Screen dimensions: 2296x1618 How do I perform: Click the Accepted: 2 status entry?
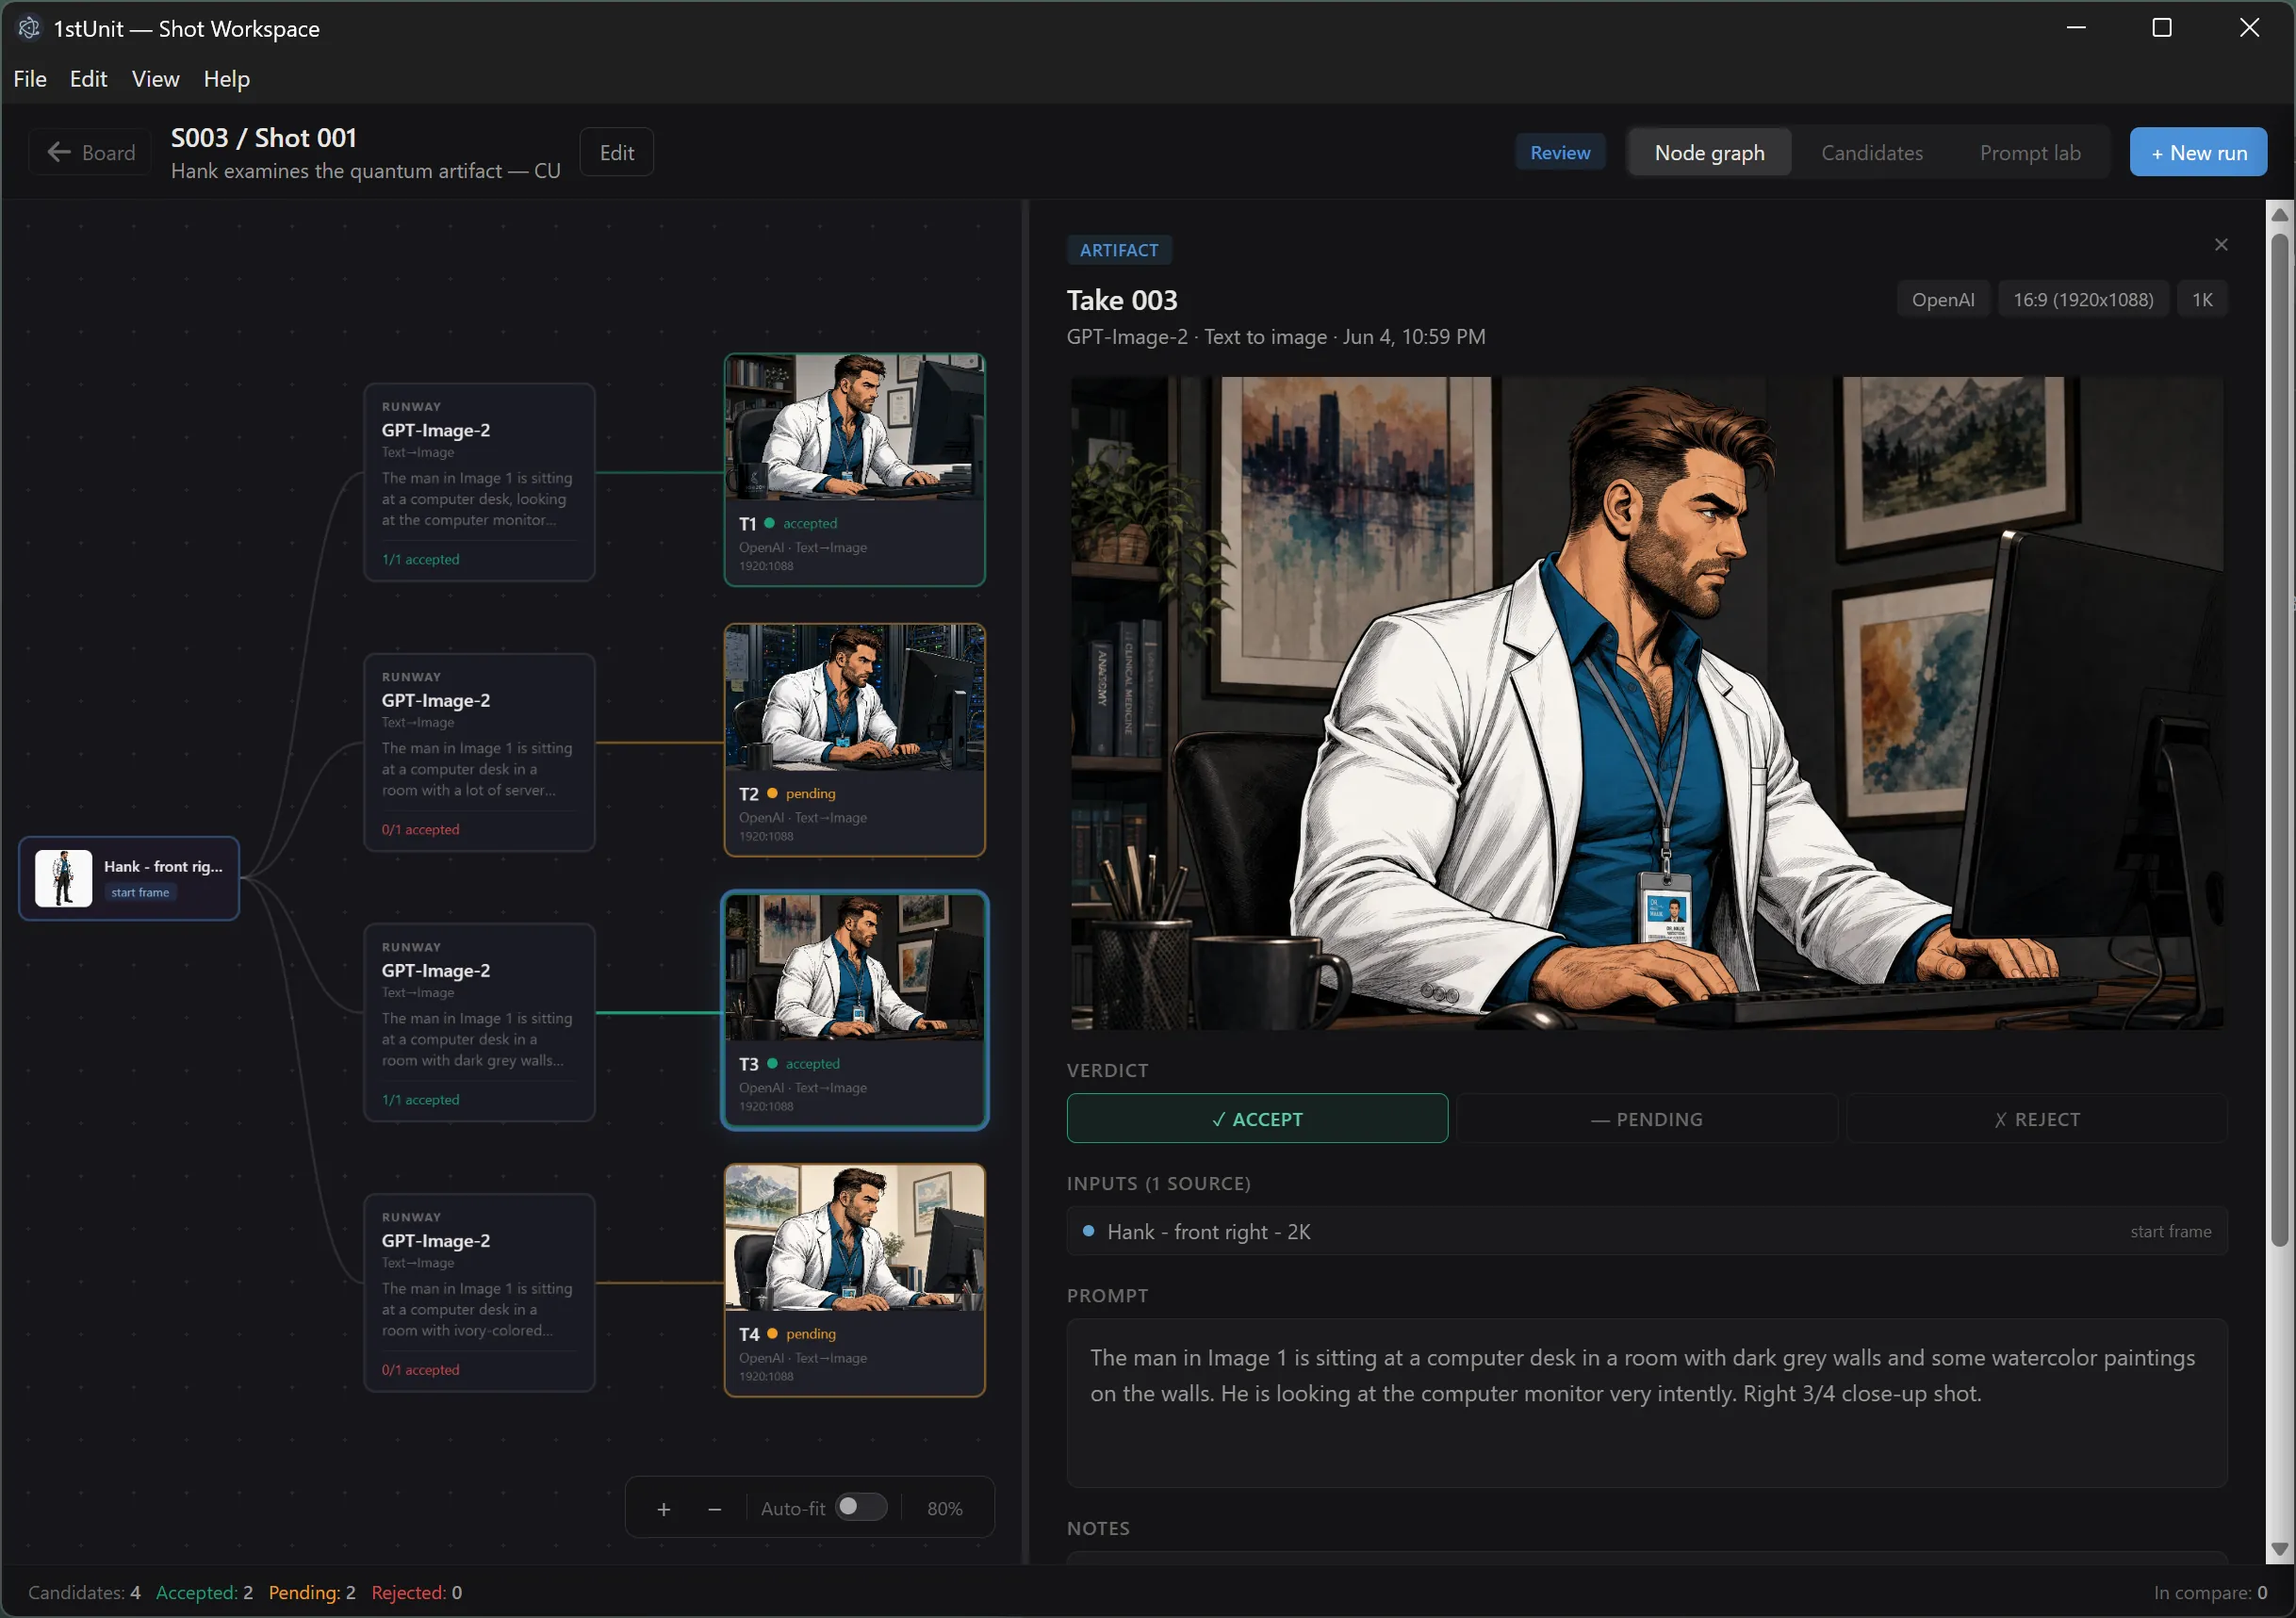204,1592
